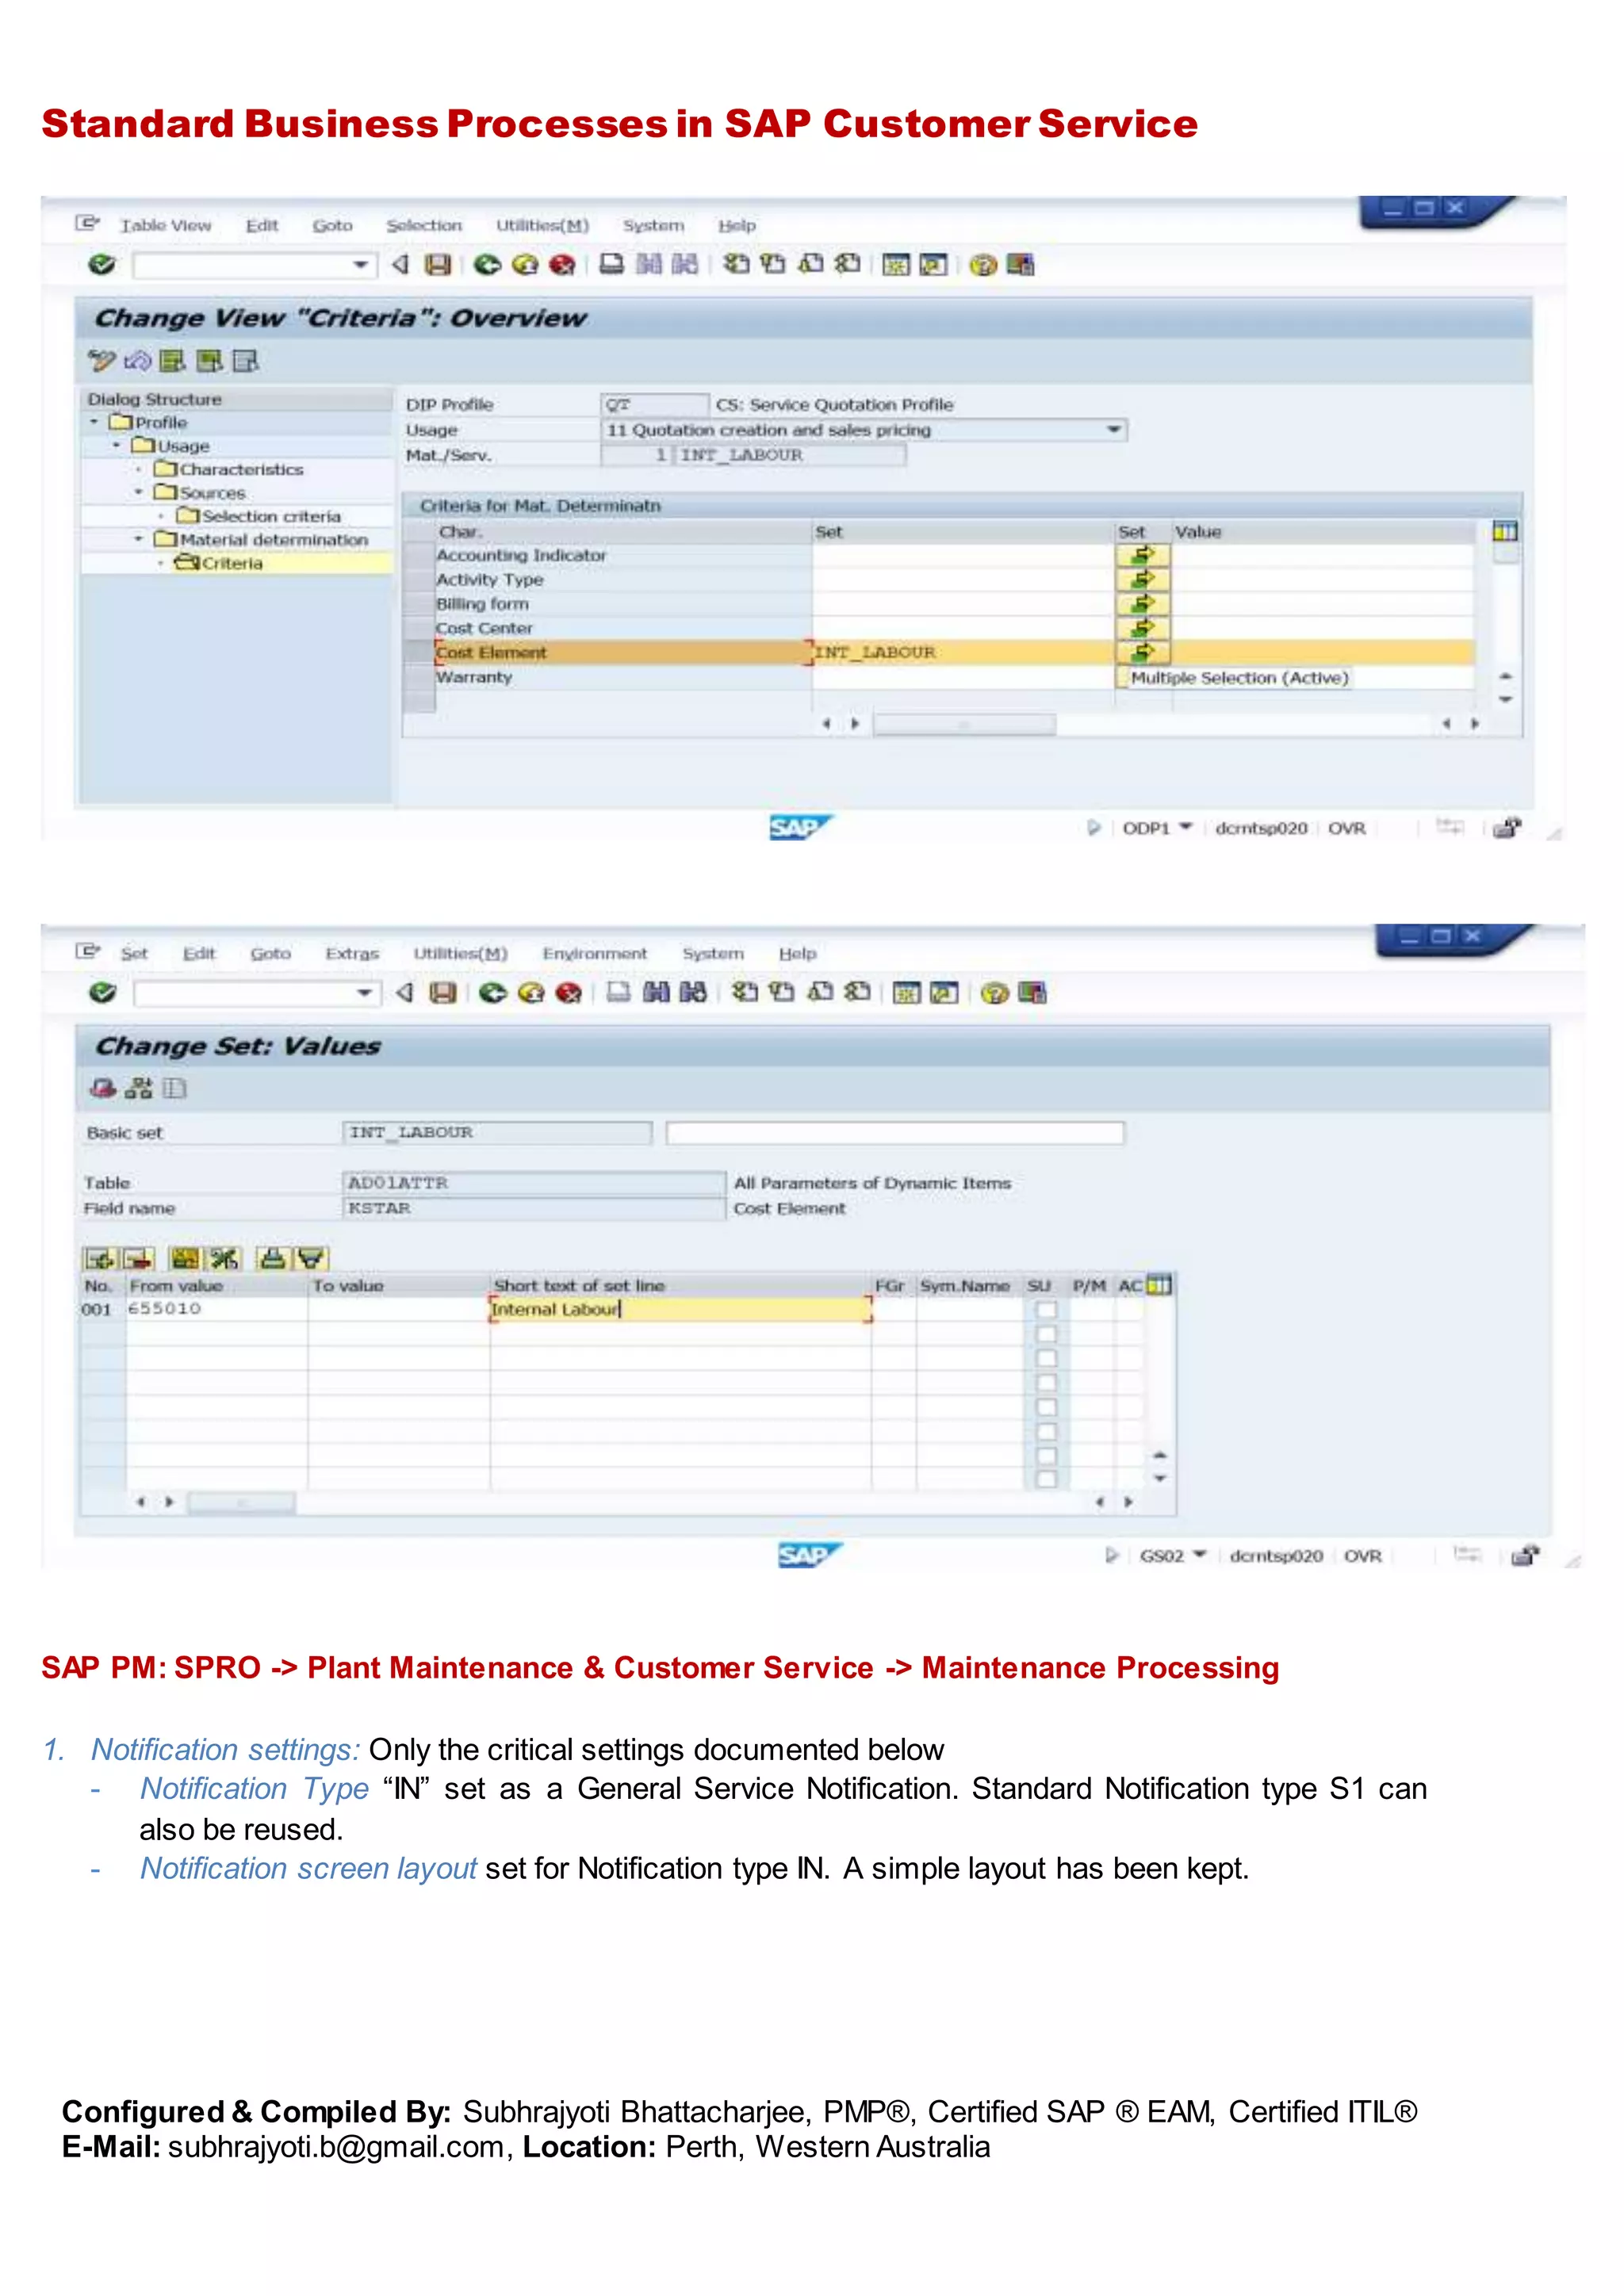The height and width of the screenshot is (2296, 1624).
Task: Click the Insert Line icon above set values table
Action: point(100,1259)
